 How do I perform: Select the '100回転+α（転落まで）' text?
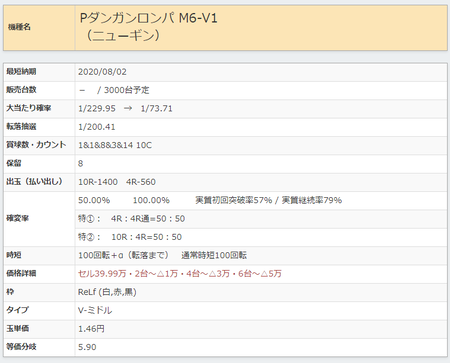coord(124,255)
